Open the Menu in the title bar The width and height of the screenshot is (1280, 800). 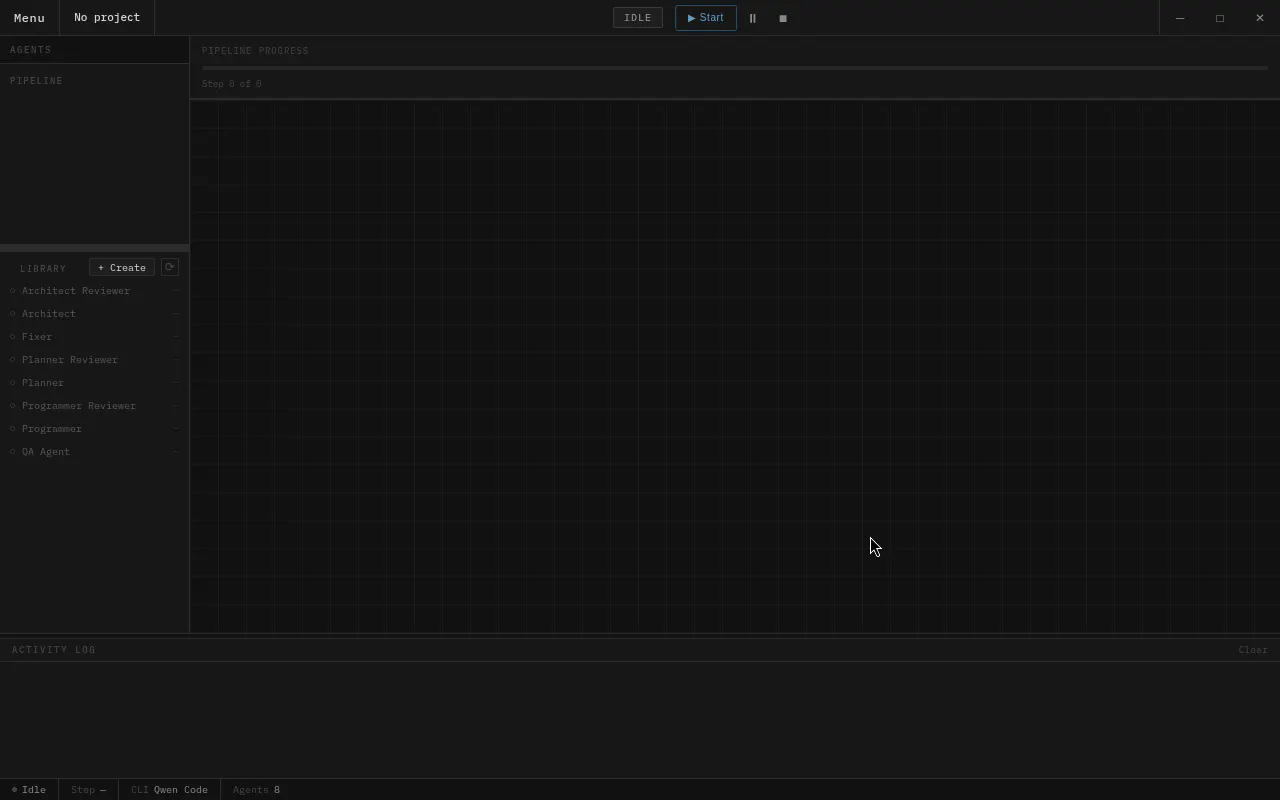29,18
